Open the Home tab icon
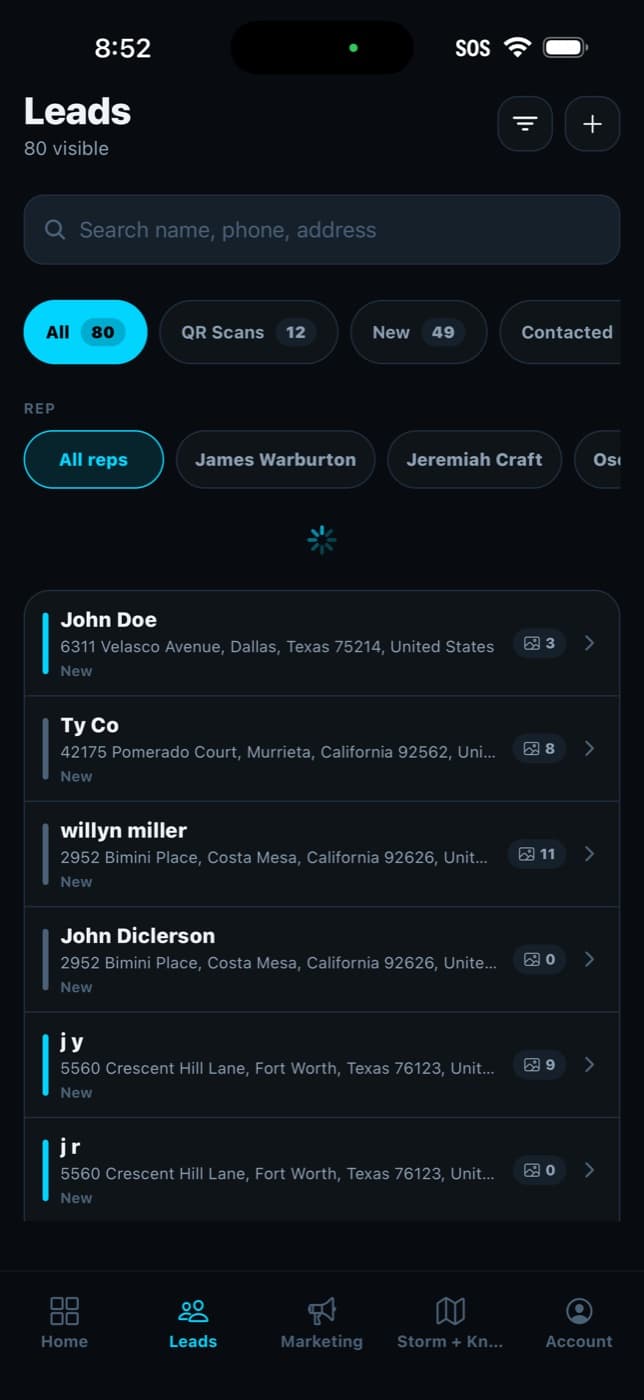644x1400 pixels. coord(64,1310)
